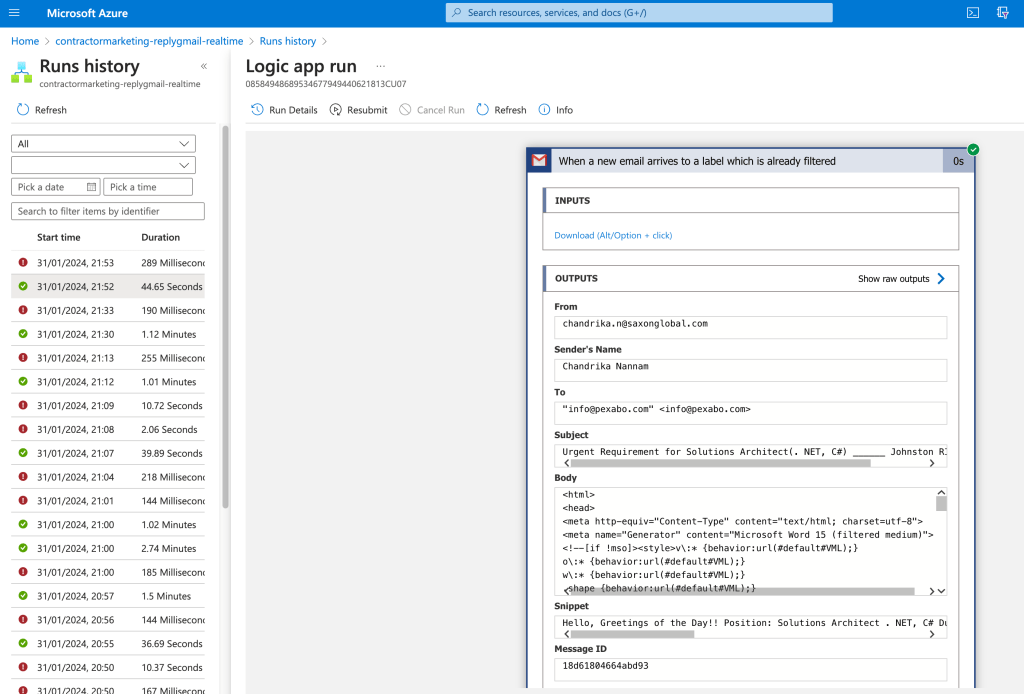Screen dimensions: 1024x694
Task: Open Run Details
Action: click(284, 110)
